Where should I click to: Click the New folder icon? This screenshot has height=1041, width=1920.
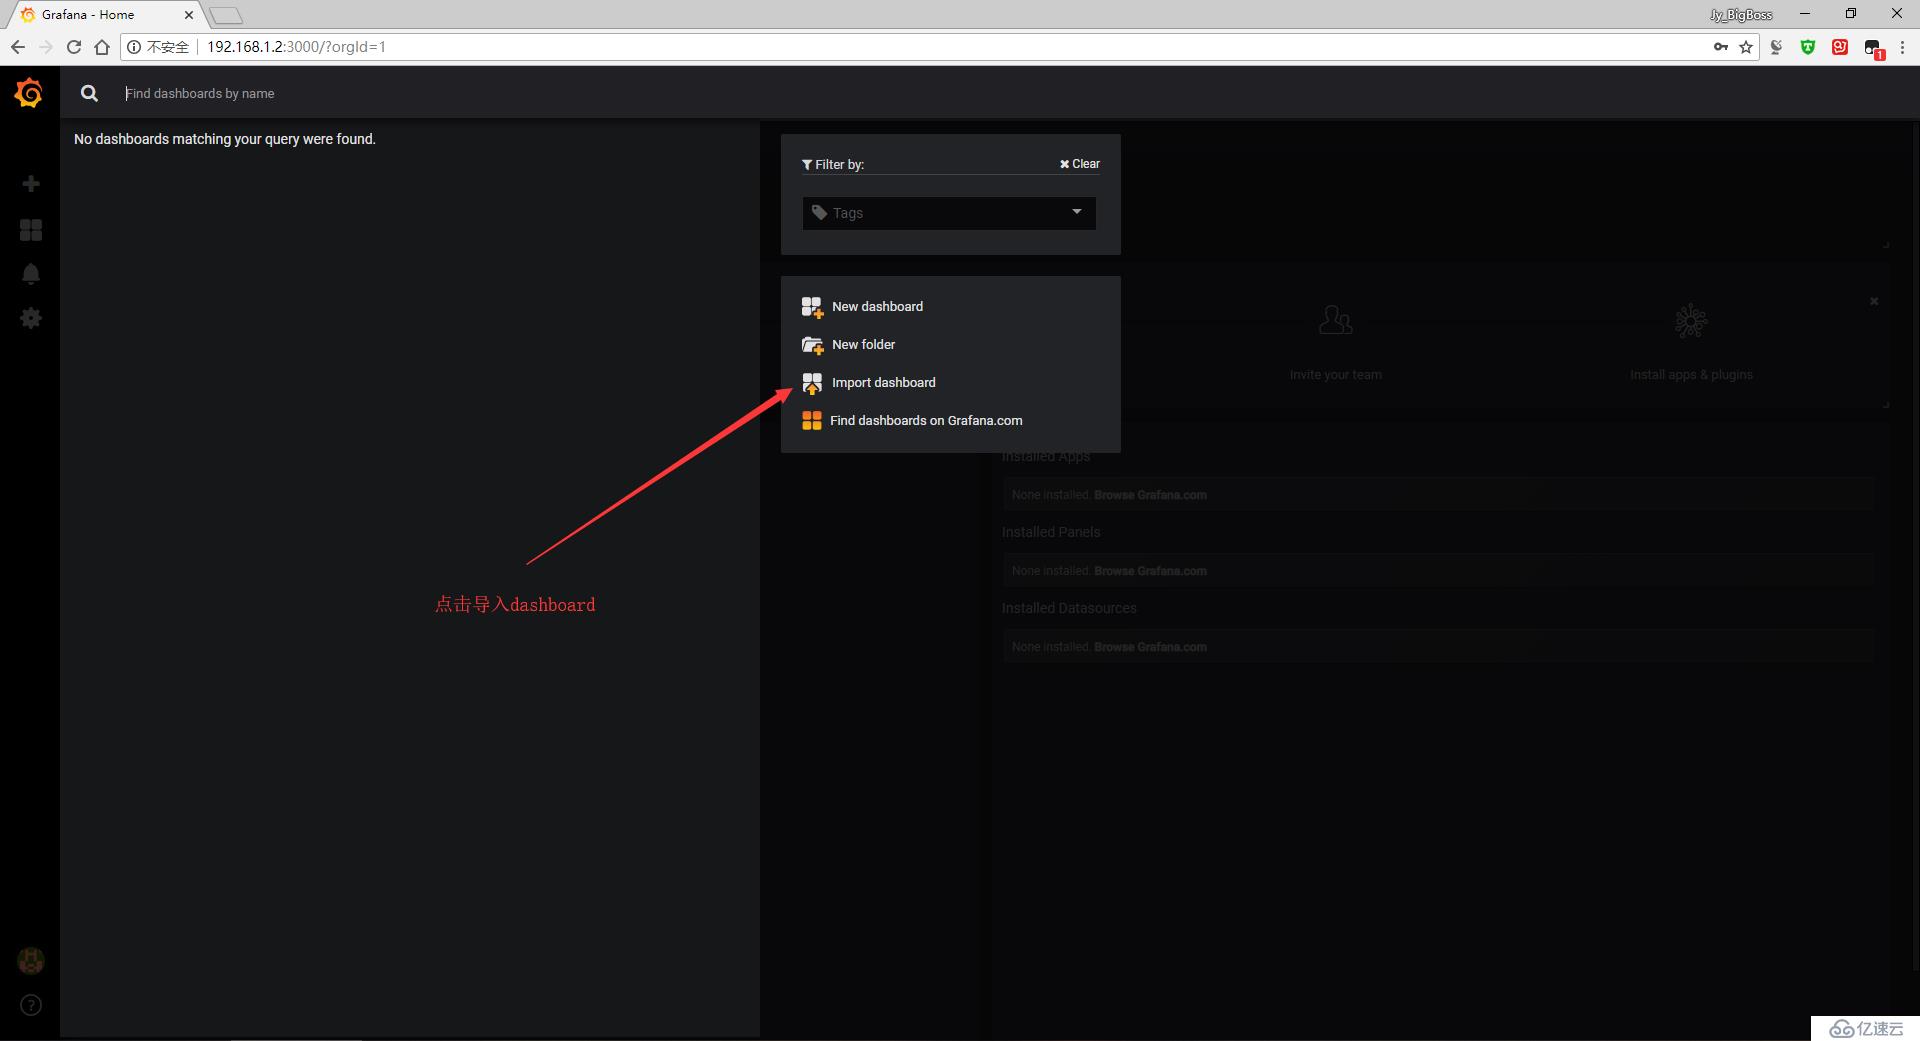pos(812,345)
